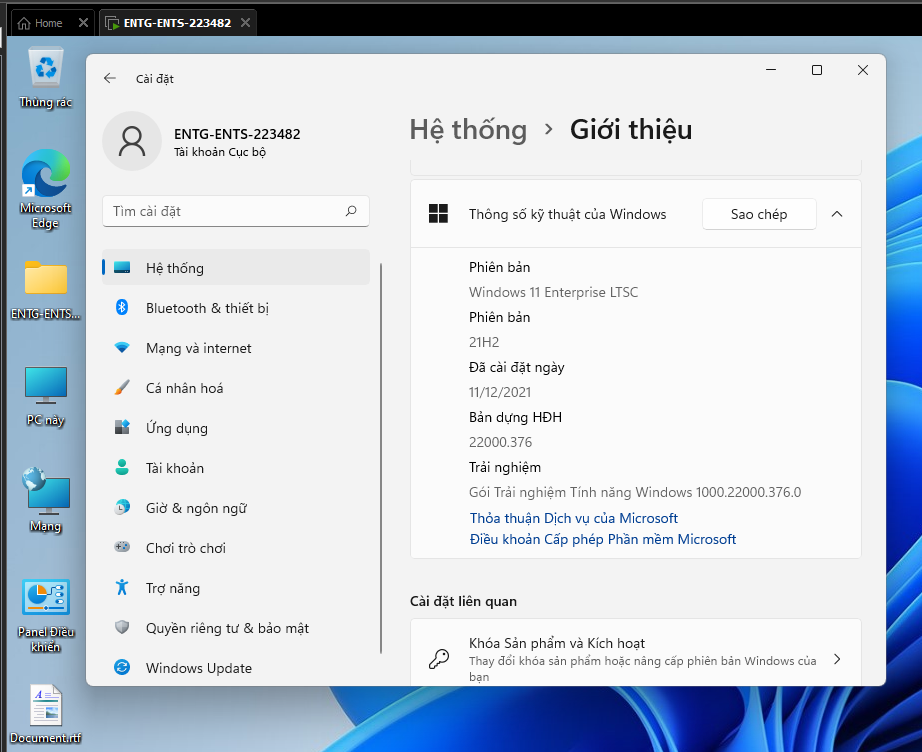Screen dimensions: 922x752
Task: Select the PC này desktop icon
Action: click(x=45, y=396)
